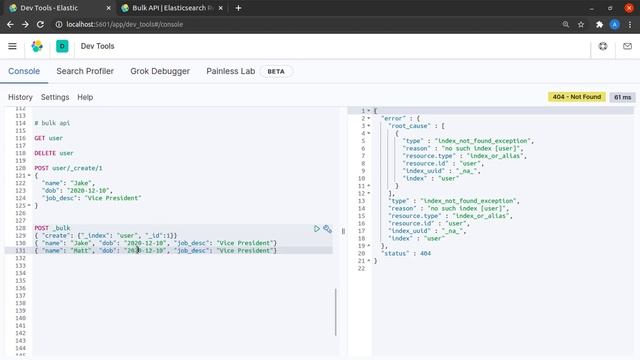
Task: Open the Search Profiler tab
Action: (85, 71)
